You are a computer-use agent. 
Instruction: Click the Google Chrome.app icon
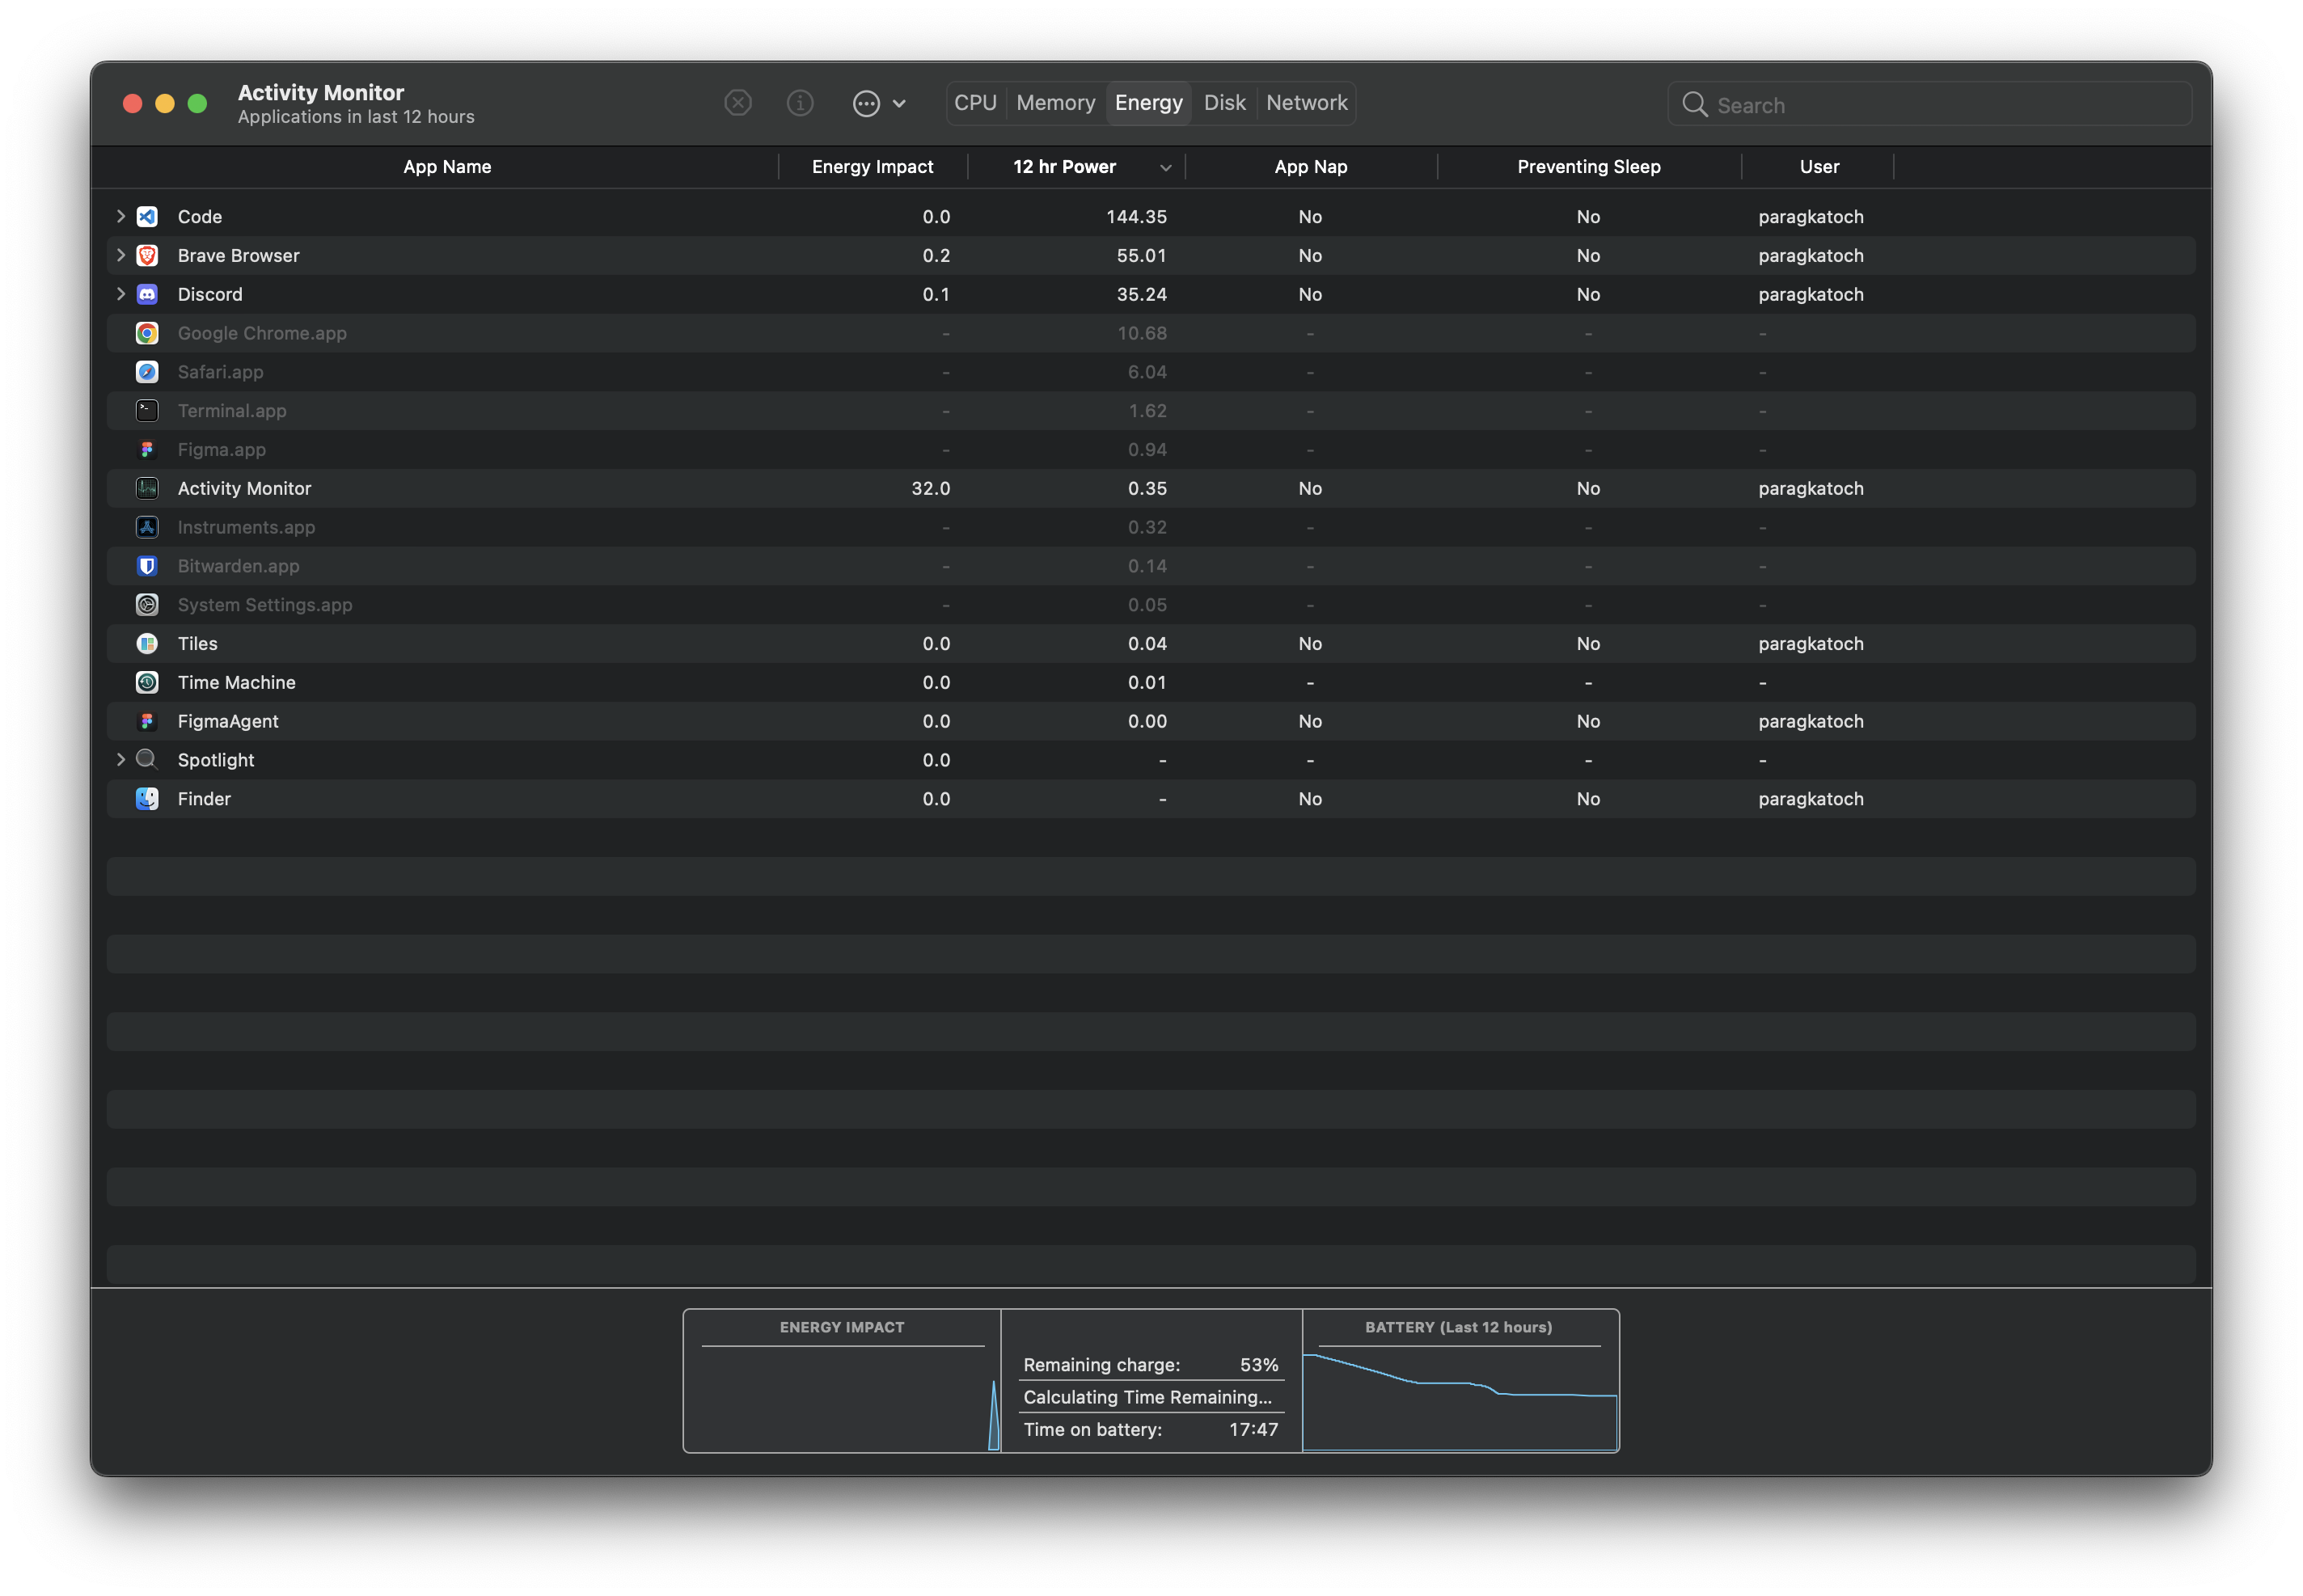click(147, 334)
